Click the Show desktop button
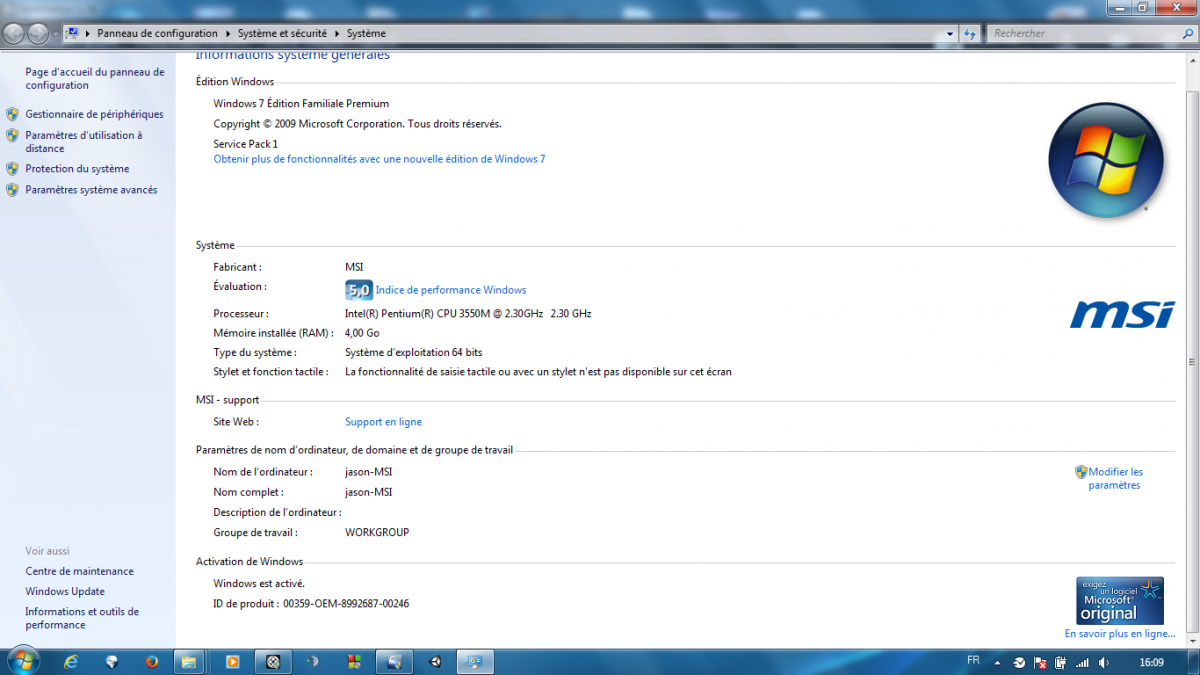 pyautogui.click(x=1194, y=662)
